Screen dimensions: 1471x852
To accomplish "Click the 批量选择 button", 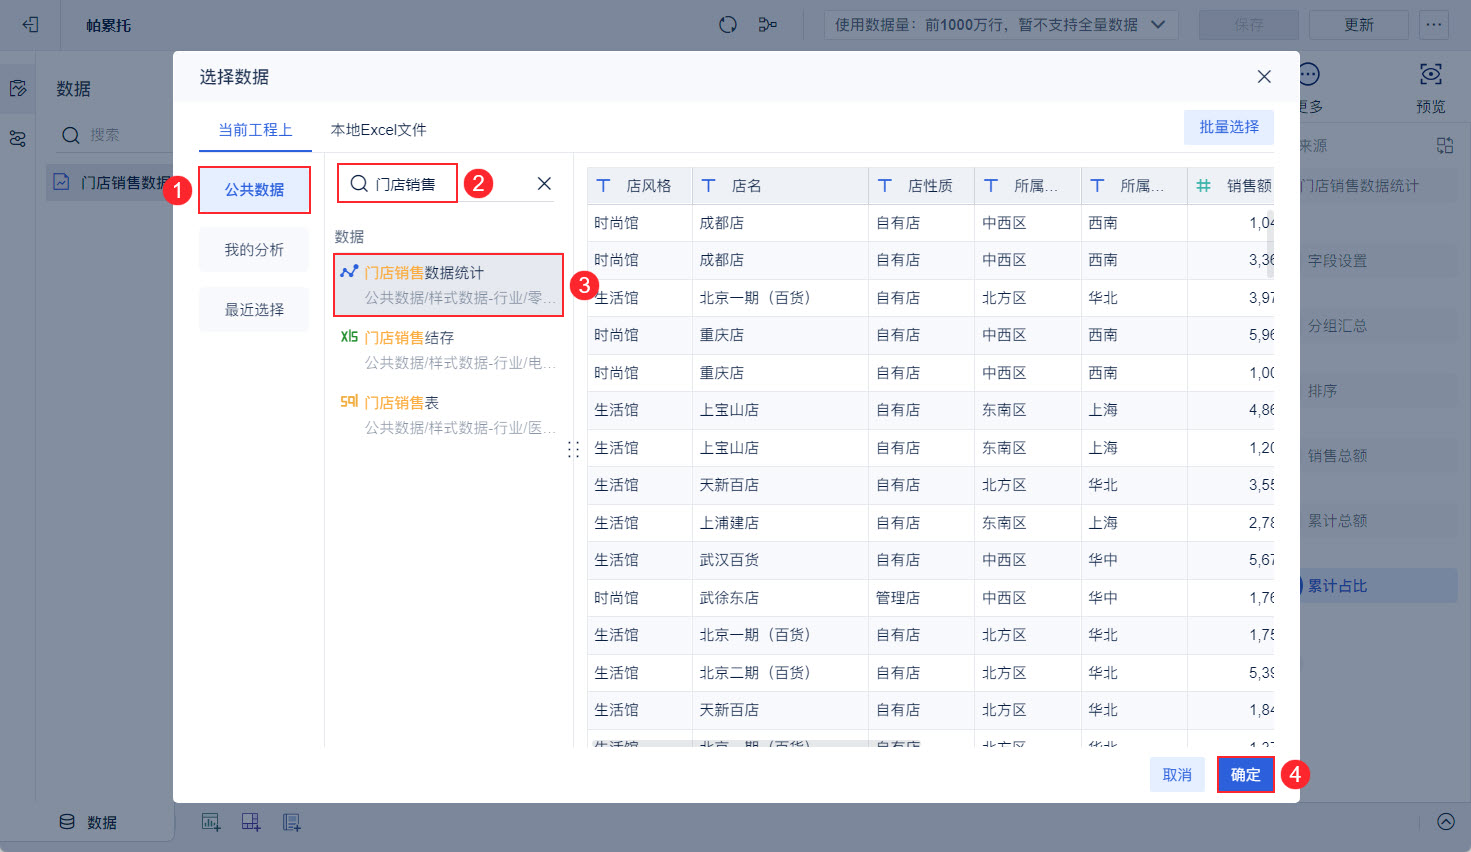I will (1229, 127).
